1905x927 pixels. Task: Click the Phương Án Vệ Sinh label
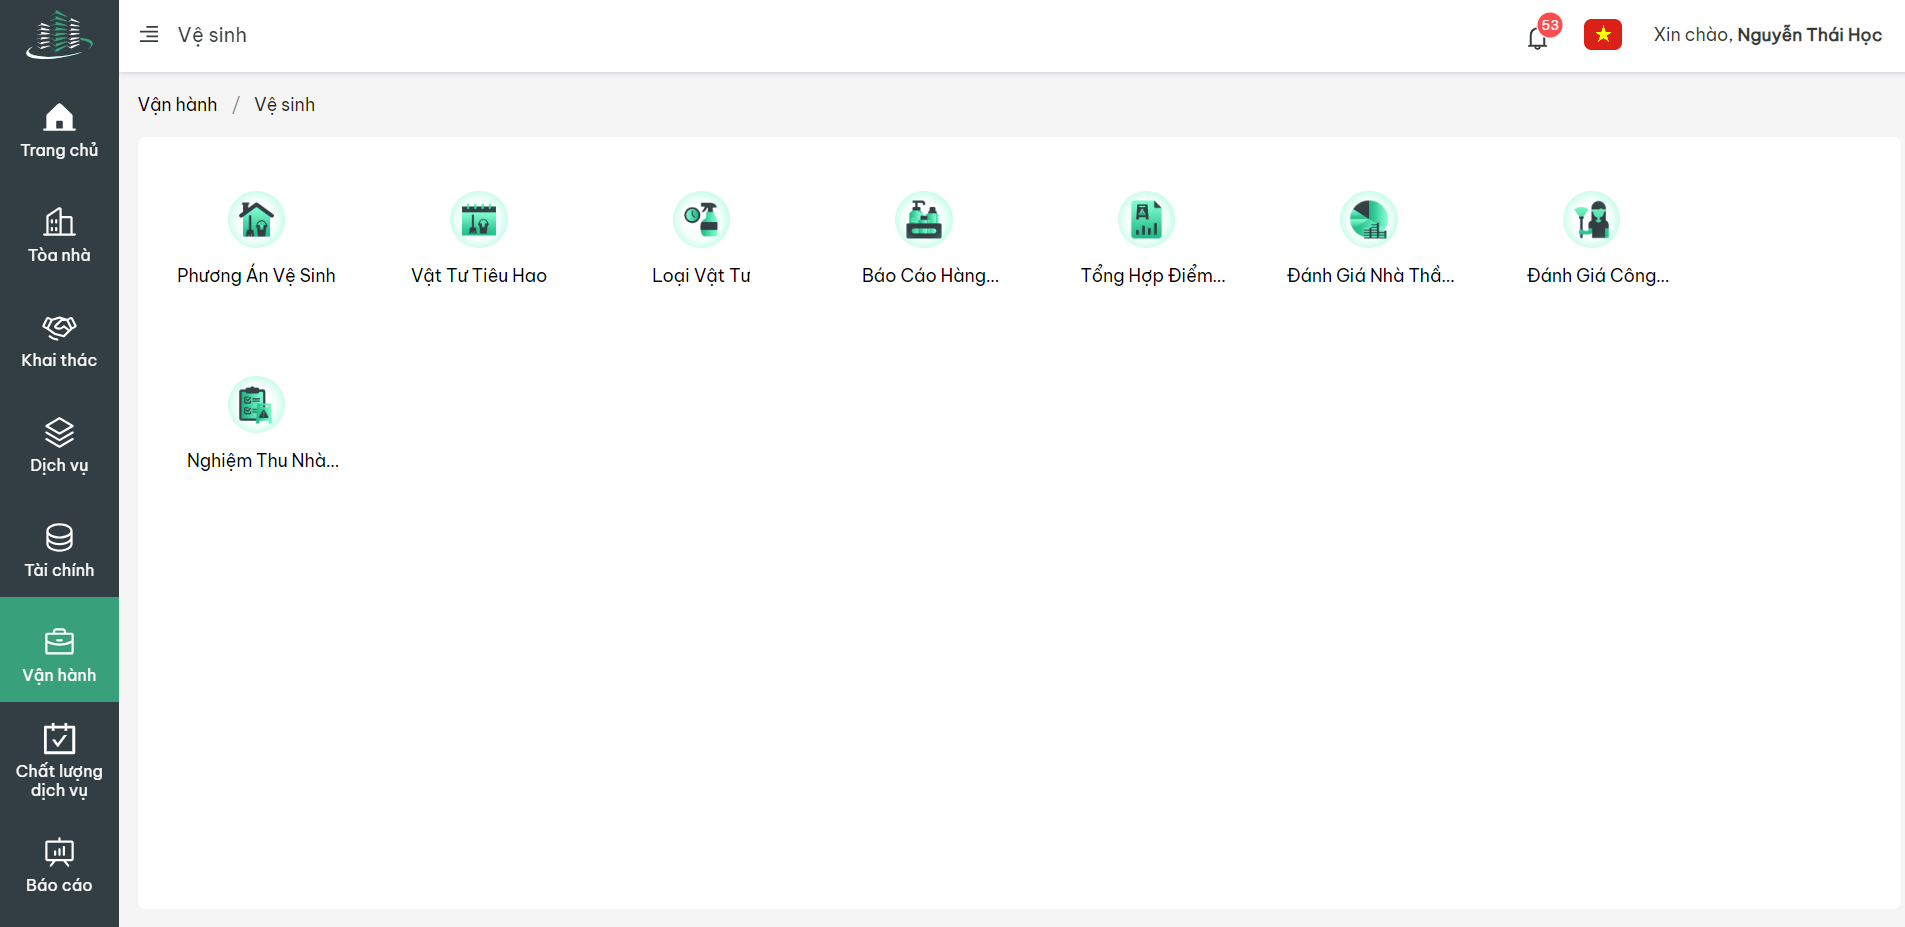click(256, 276)
